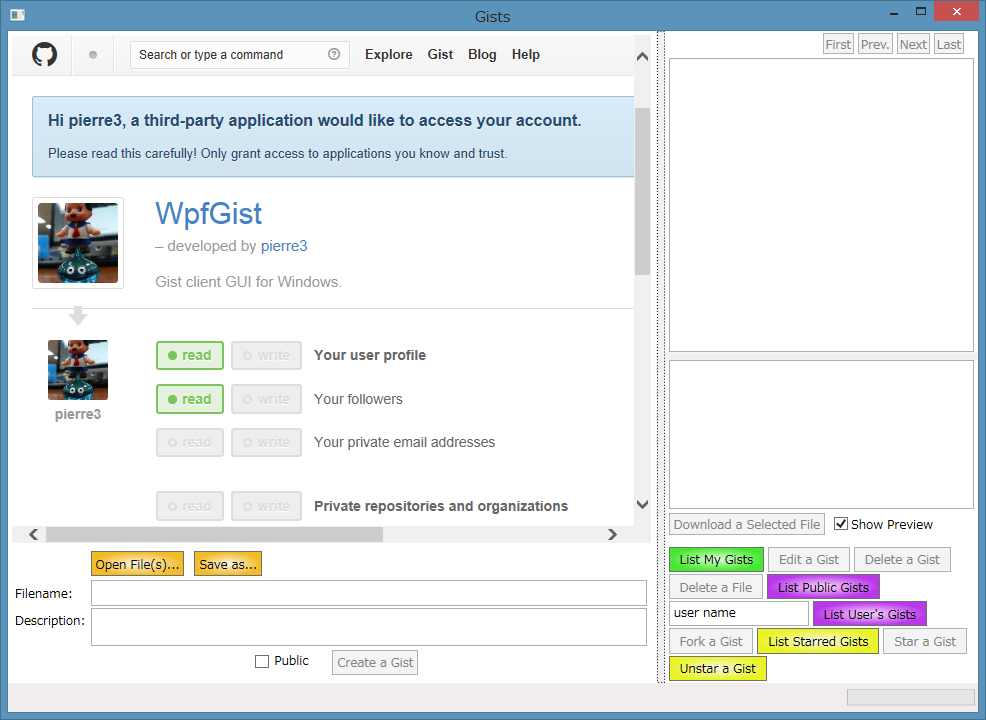Toggle read access for Your followers
Viewport: 986px width, 720px height.
[x=190, y=399]
